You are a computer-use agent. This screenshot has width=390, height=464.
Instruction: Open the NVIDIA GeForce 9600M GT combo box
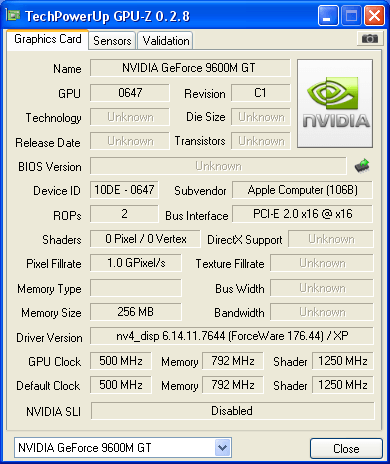tap(123, 448)
